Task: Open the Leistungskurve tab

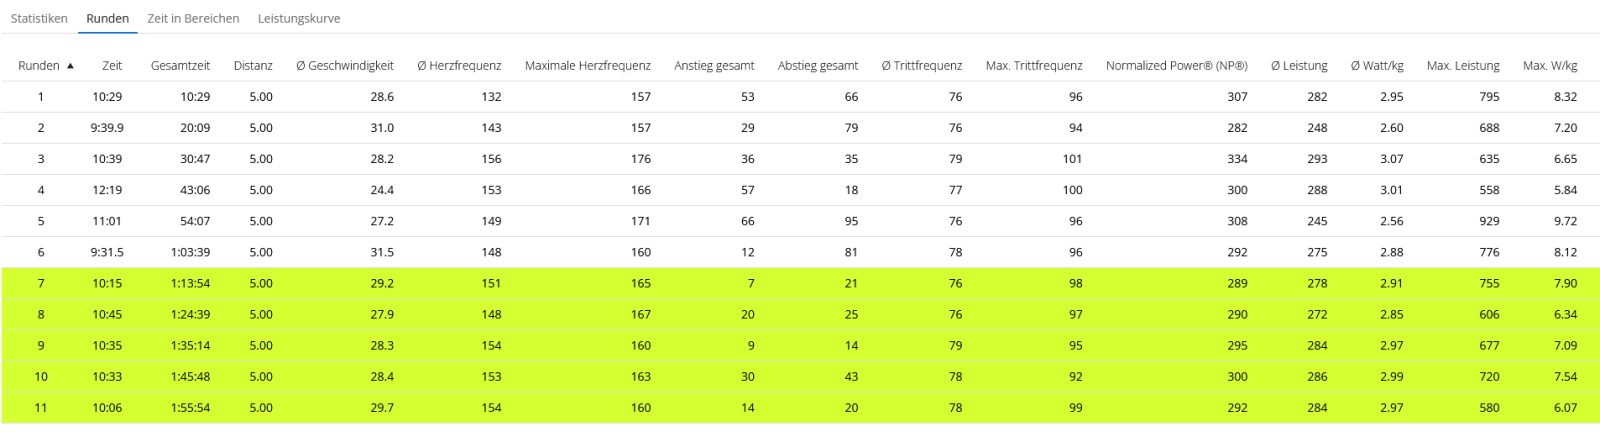Action: click(299, 18)
